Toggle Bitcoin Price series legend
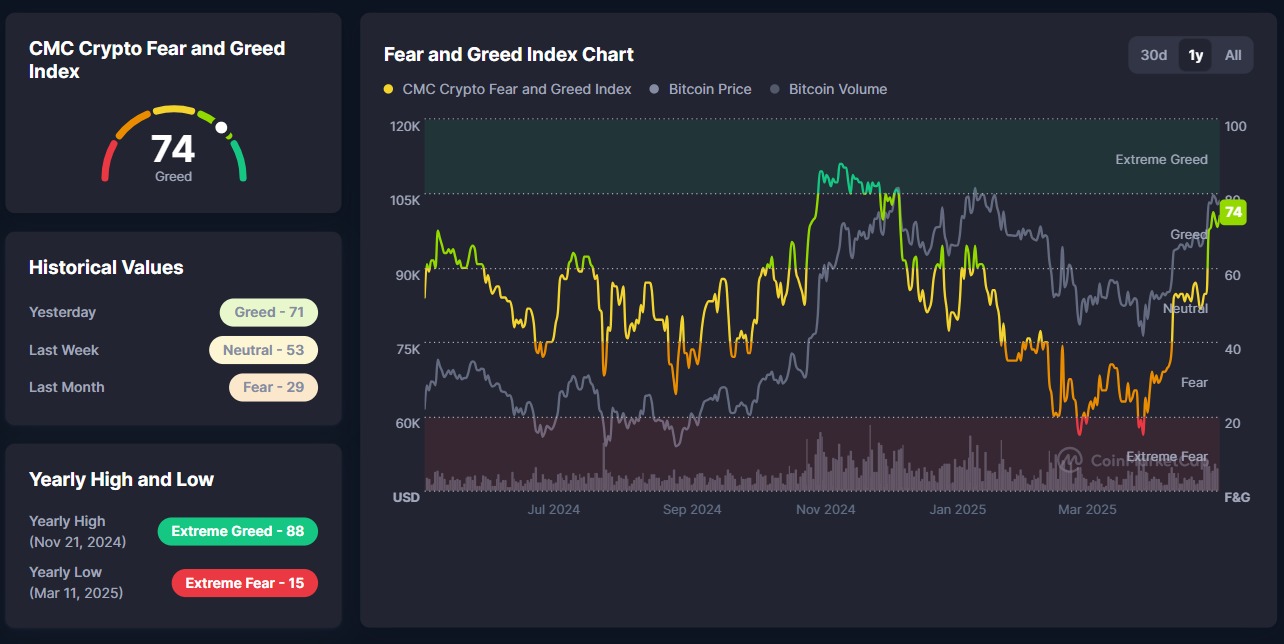The width and height of the screenshot is (1284, 644). pos(700,89)
